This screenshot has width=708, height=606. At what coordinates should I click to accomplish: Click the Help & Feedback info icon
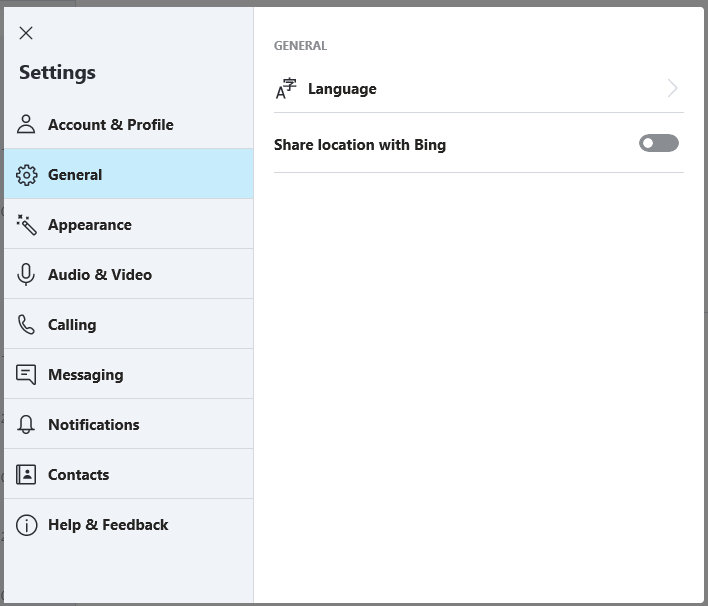click(27, 525)
